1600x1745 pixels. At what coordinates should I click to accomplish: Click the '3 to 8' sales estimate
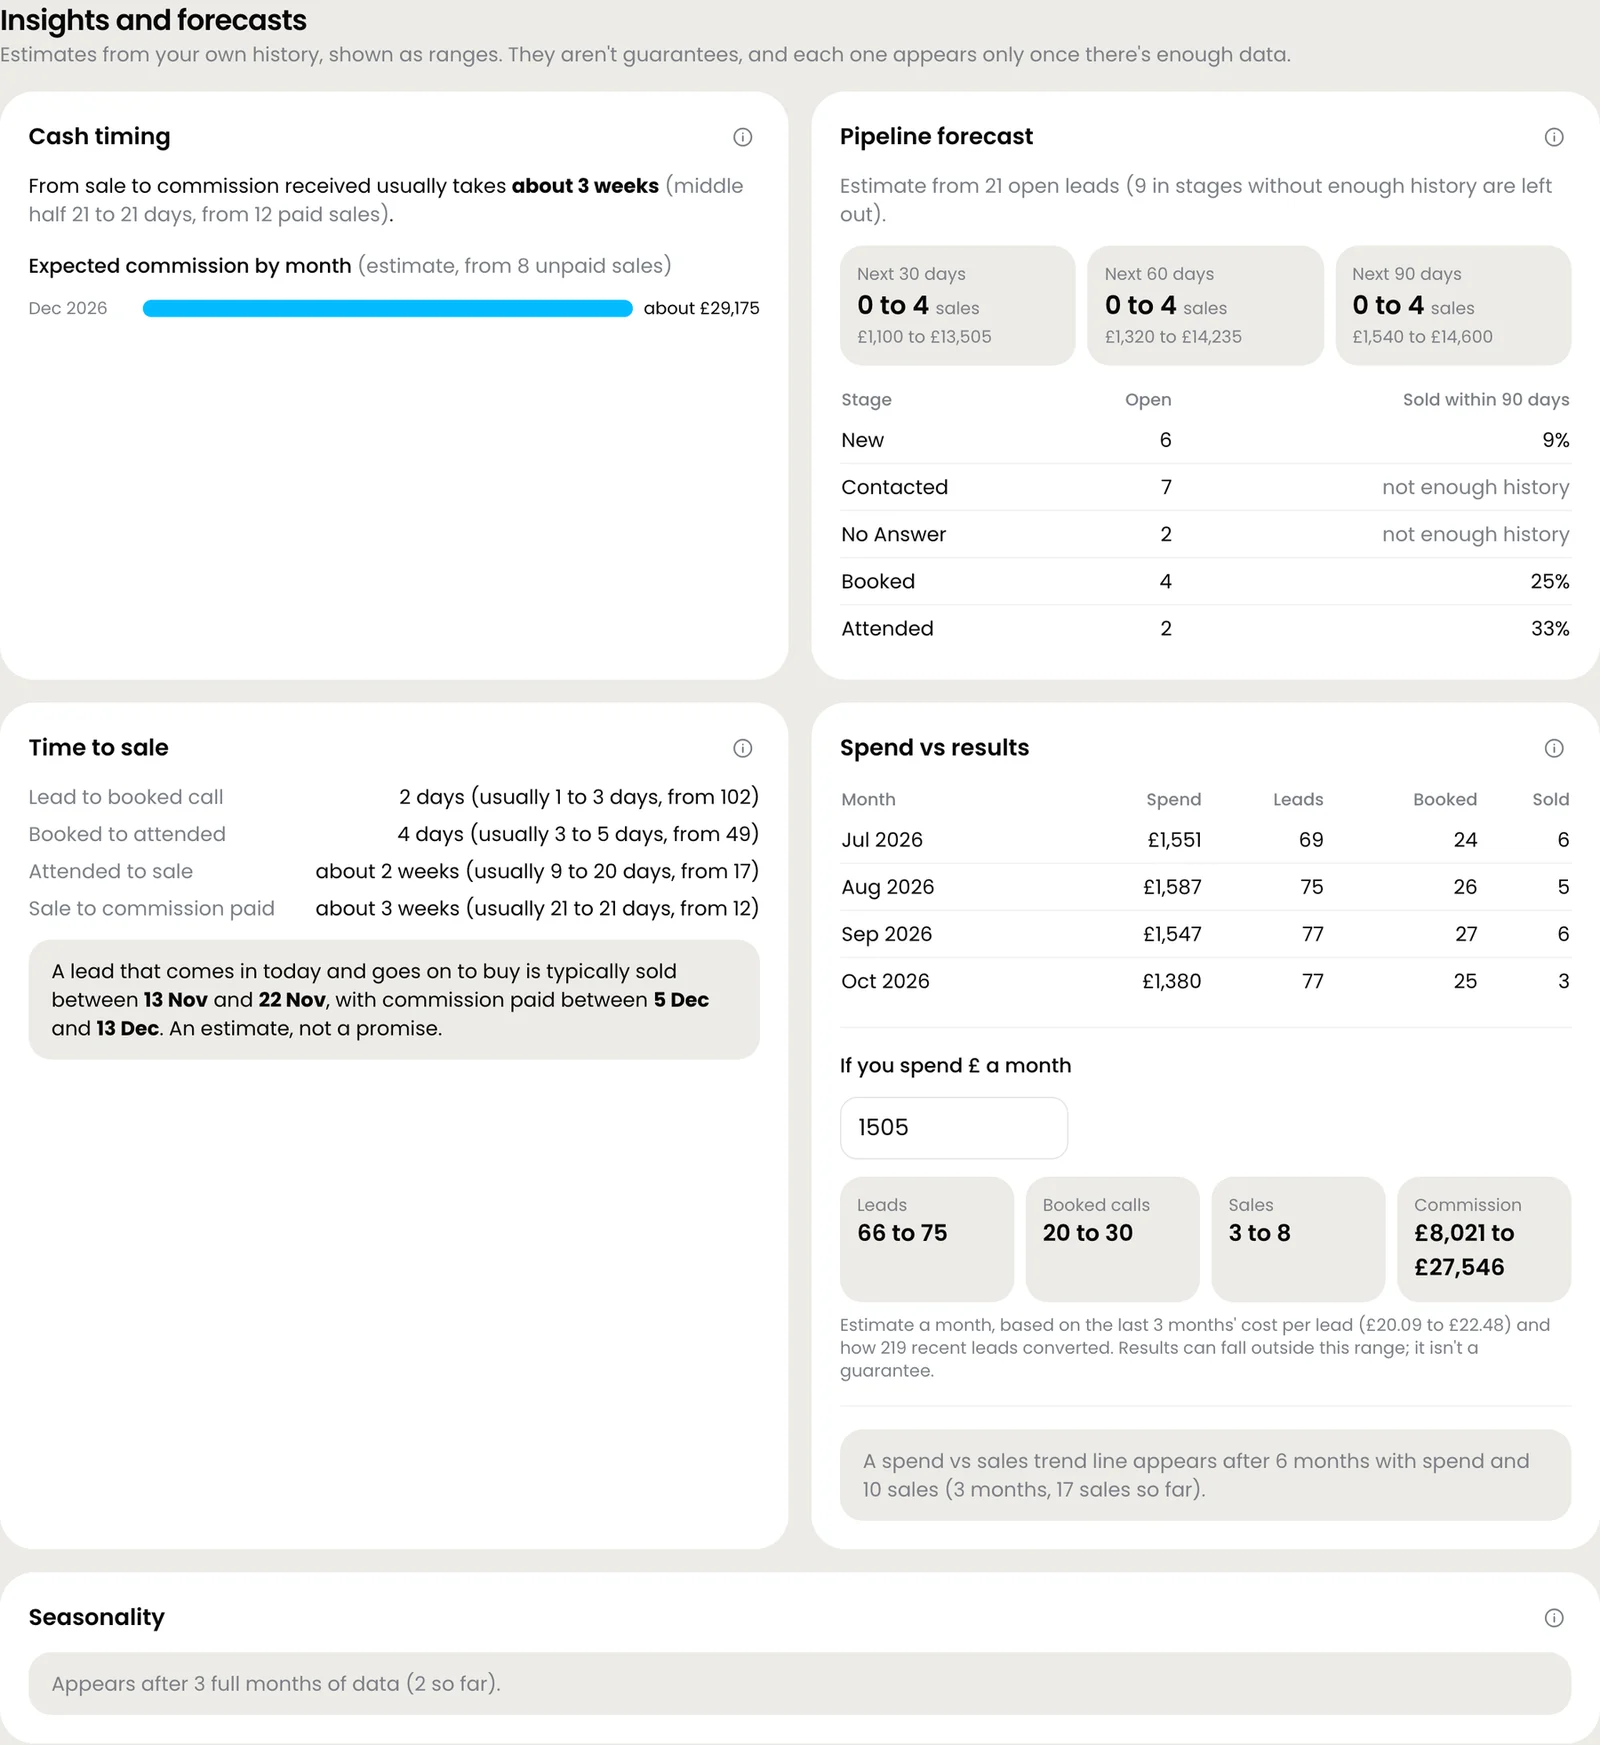pos(1260,1233)
